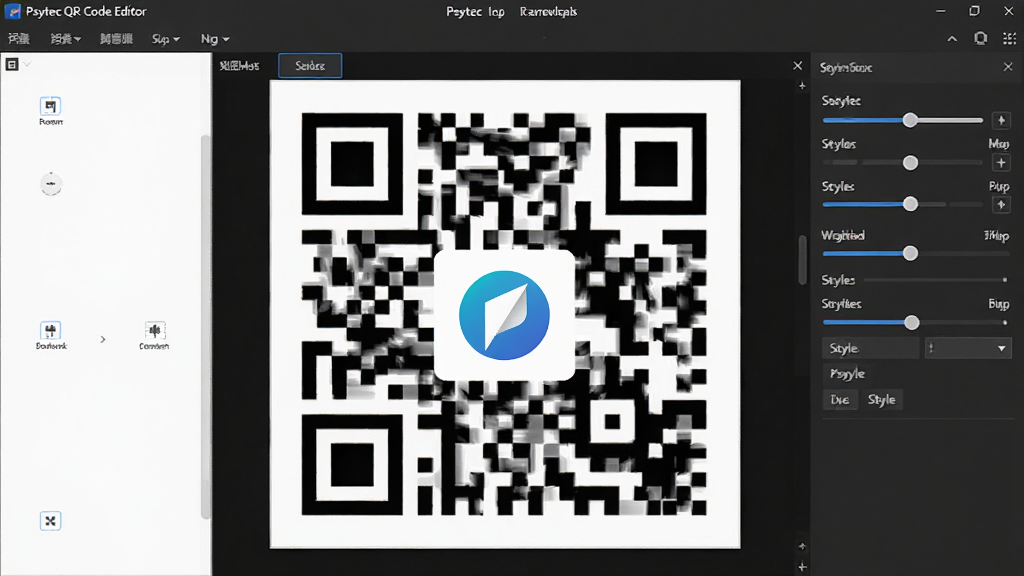Screen dimensions: 1024x576
Task: Click the third menu bar item before Sup
Action: 116,39
